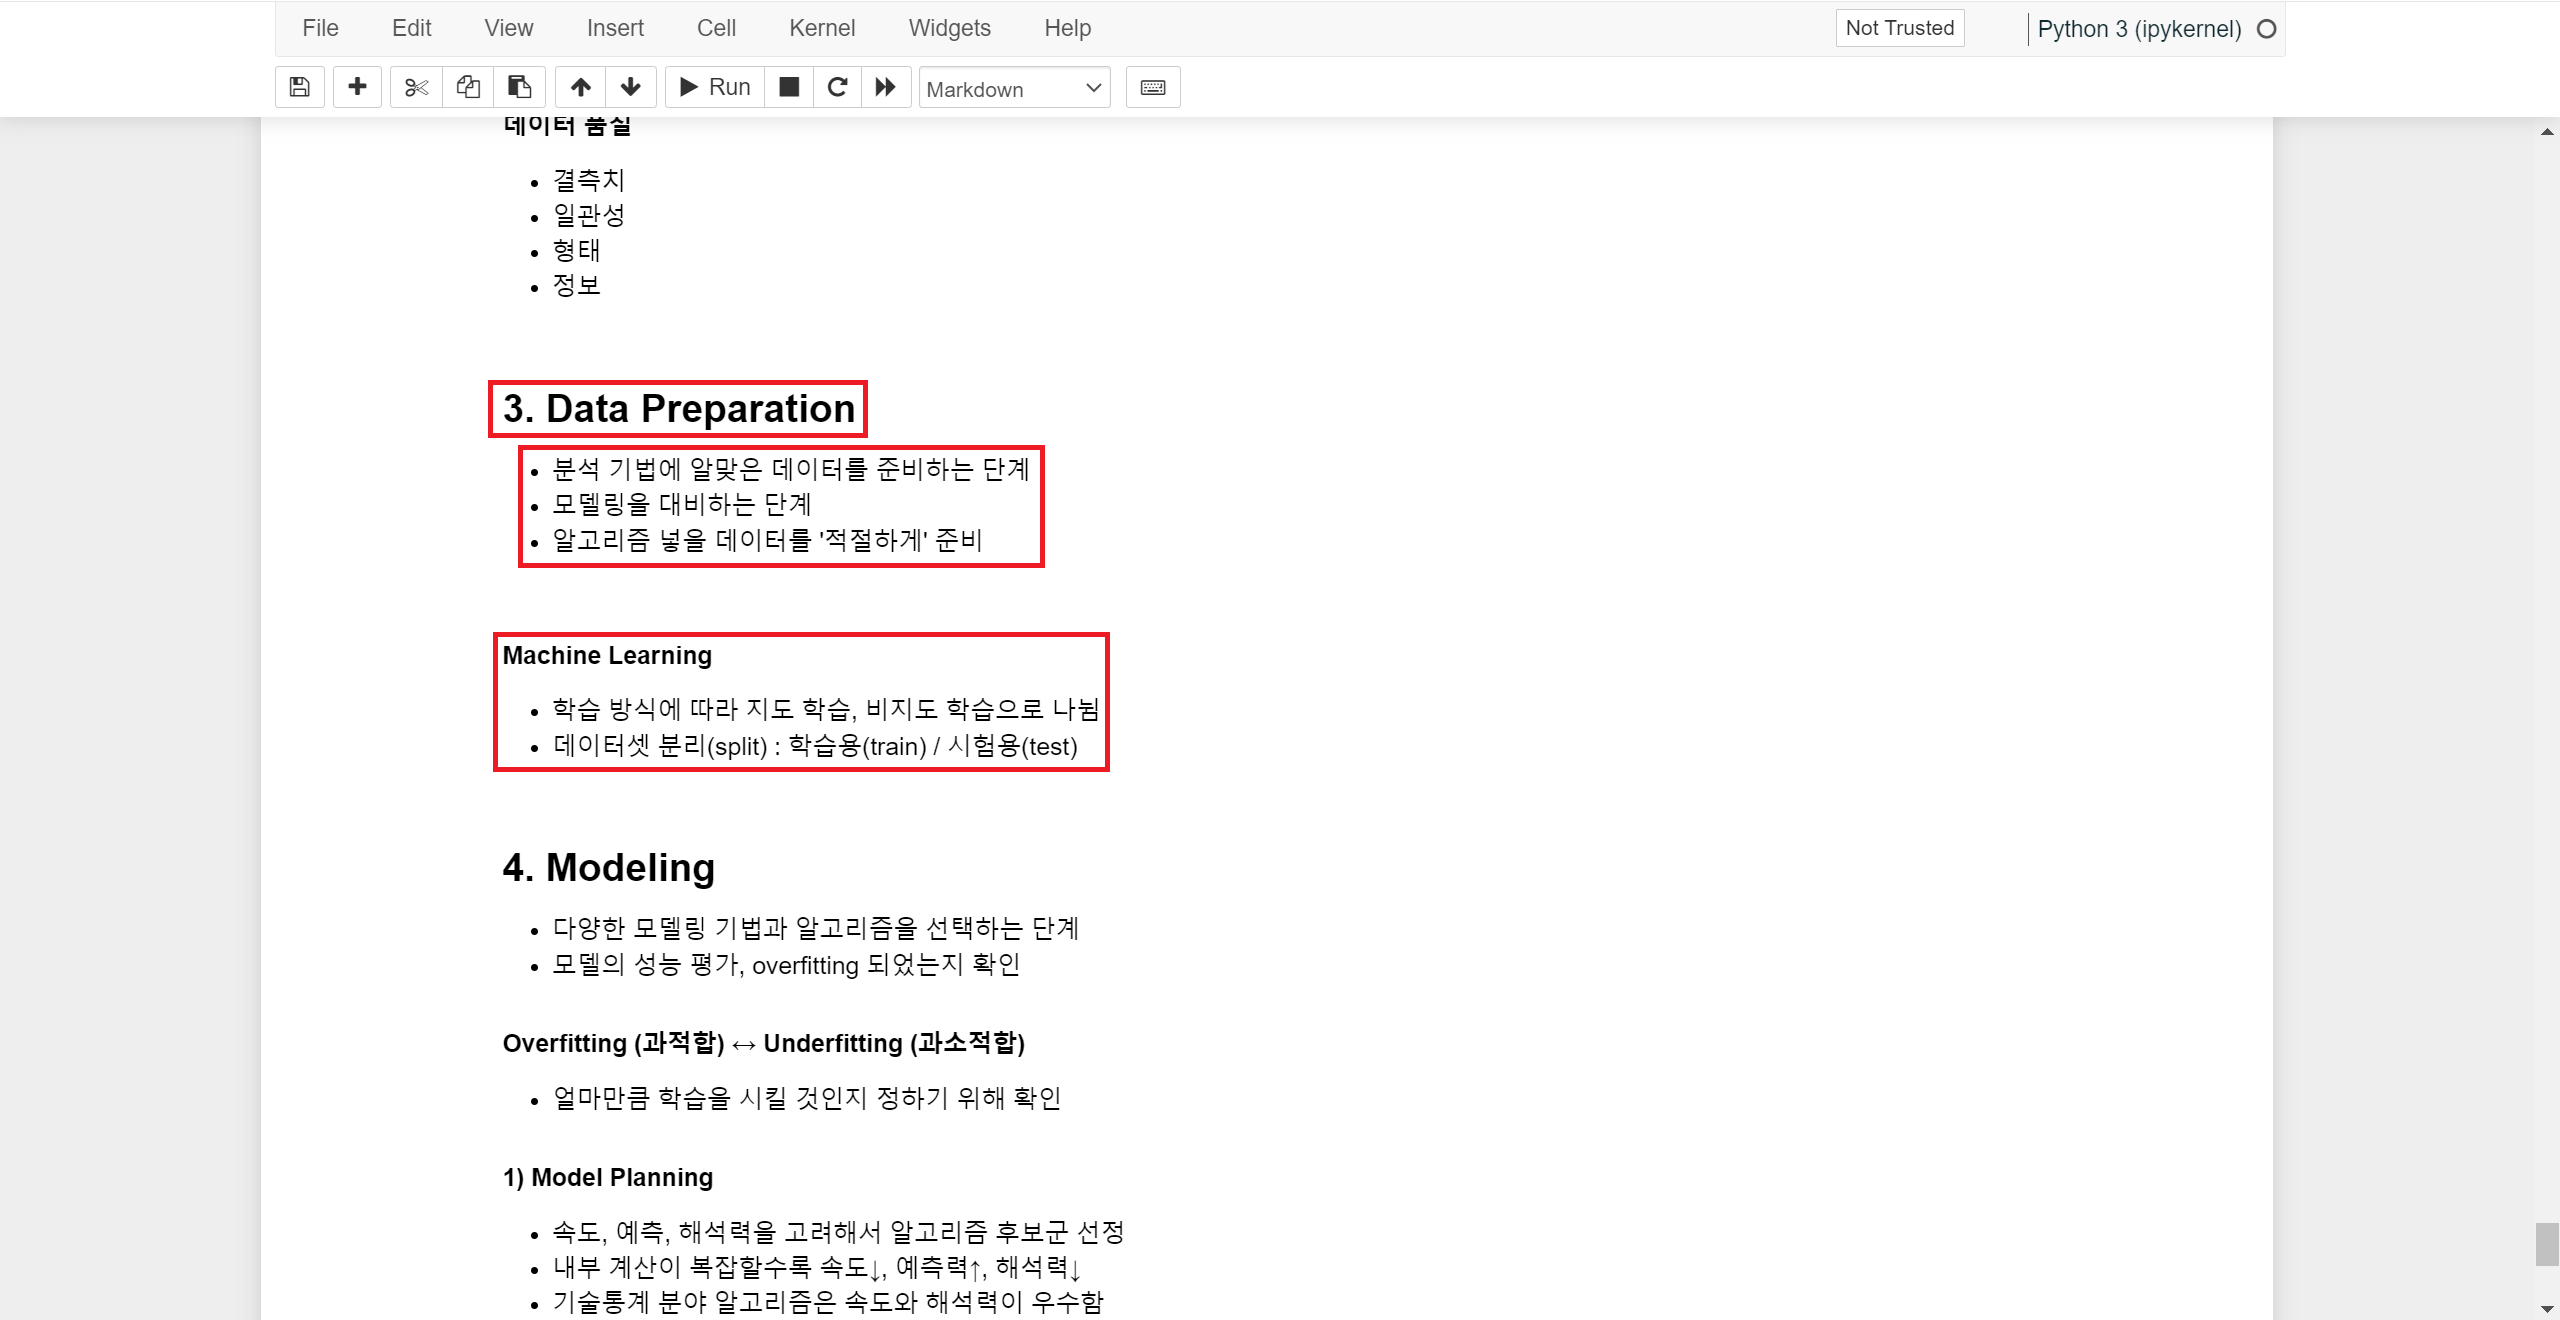Restart kernel and run all cells

point(886,87)
